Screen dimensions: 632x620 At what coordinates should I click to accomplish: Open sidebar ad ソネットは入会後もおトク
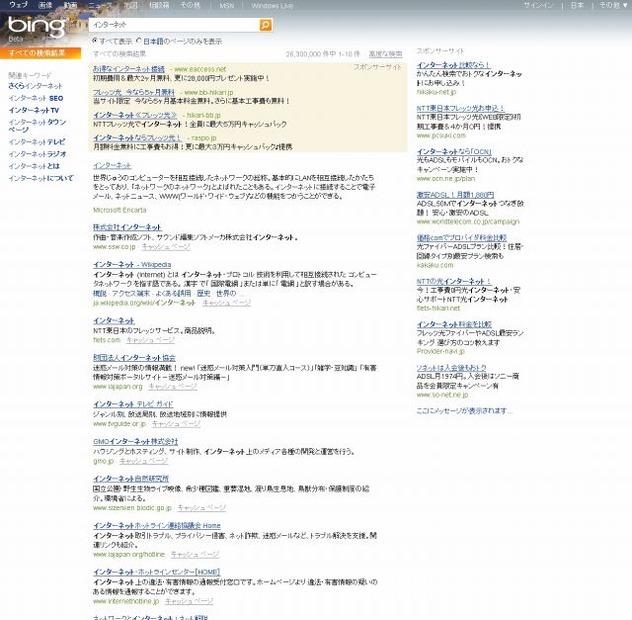(451, 368)
